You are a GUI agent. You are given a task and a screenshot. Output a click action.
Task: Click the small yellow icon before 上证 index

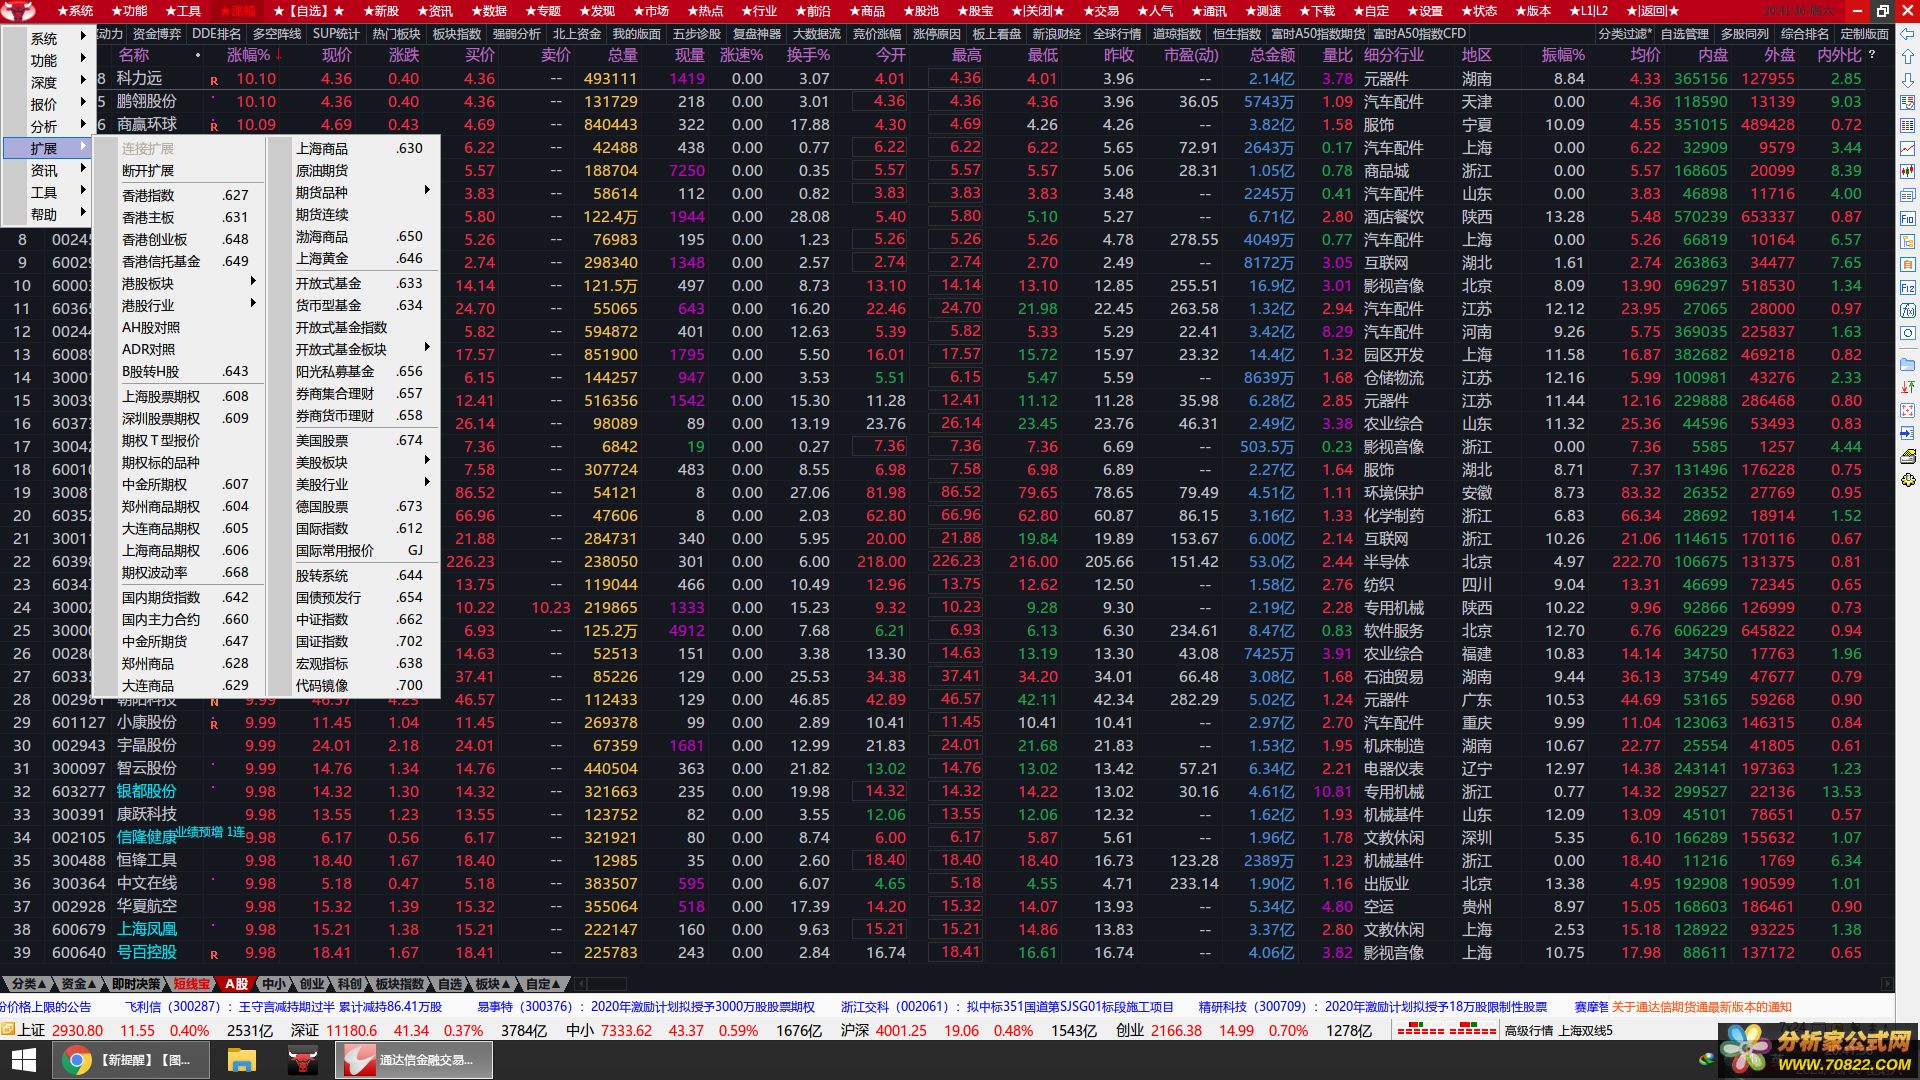8,1030
